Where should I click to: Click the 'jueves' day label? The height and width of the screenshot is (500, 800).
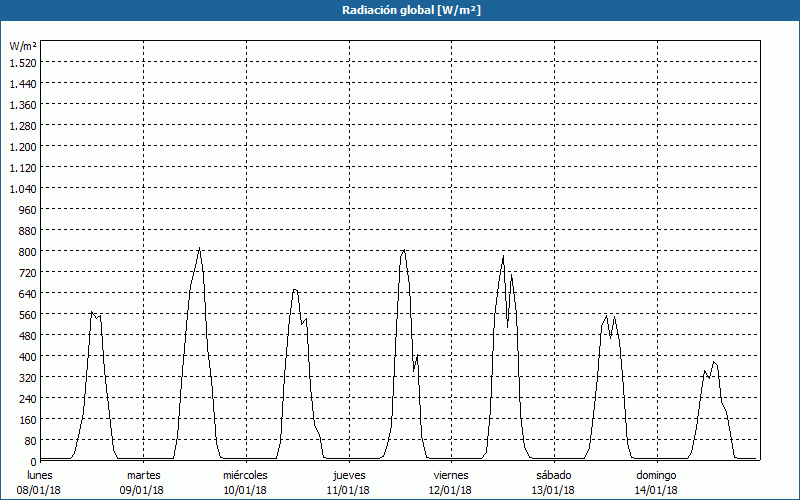[349, 475]
